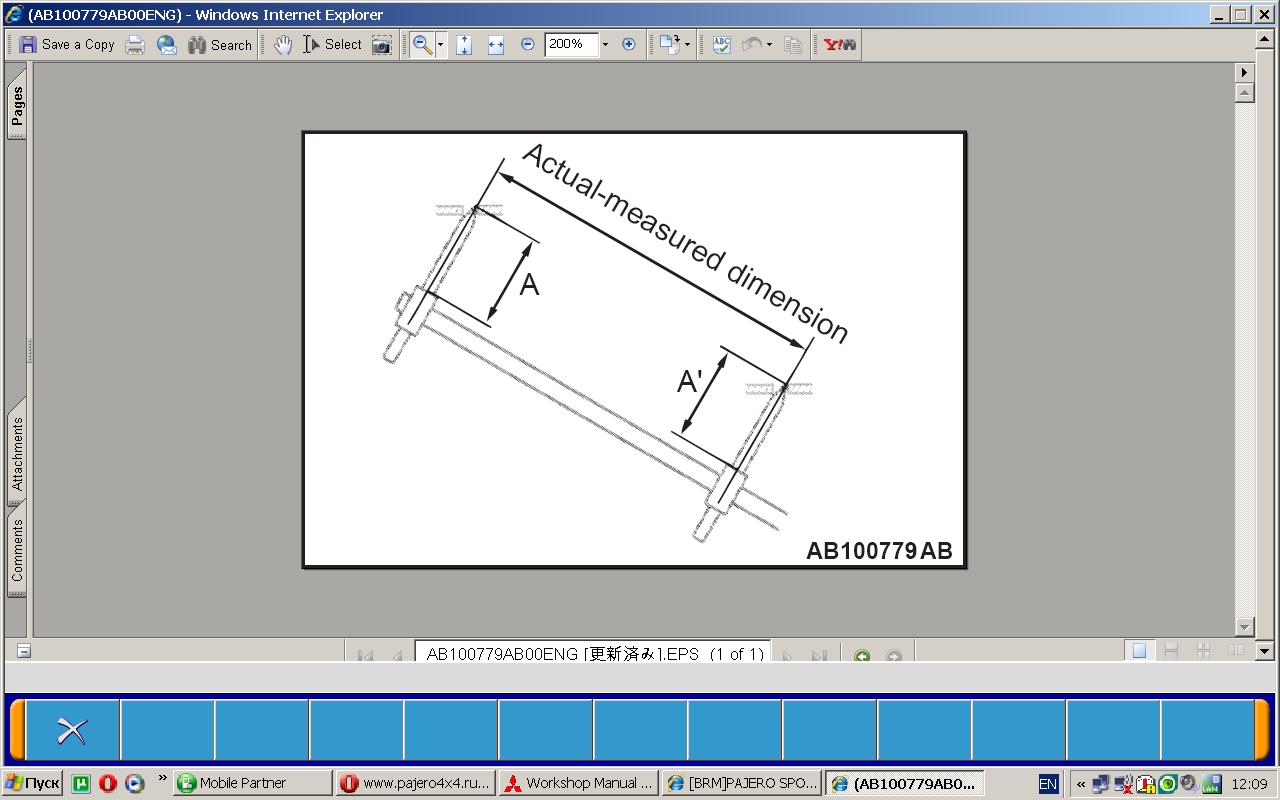The width and height of the screenshot is (1280, 800).
Task: Click the zoom in plus button
Action: click(x=629, y=44)
